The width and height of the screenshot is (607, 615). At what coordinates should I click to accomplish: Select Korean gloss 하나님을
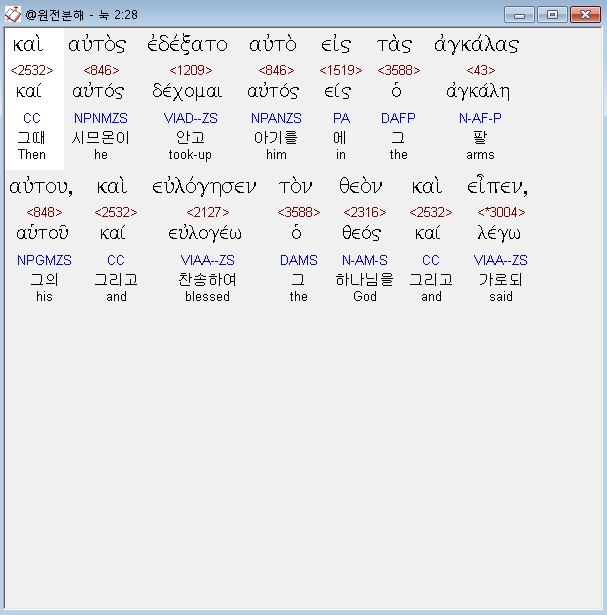point(364,280)
